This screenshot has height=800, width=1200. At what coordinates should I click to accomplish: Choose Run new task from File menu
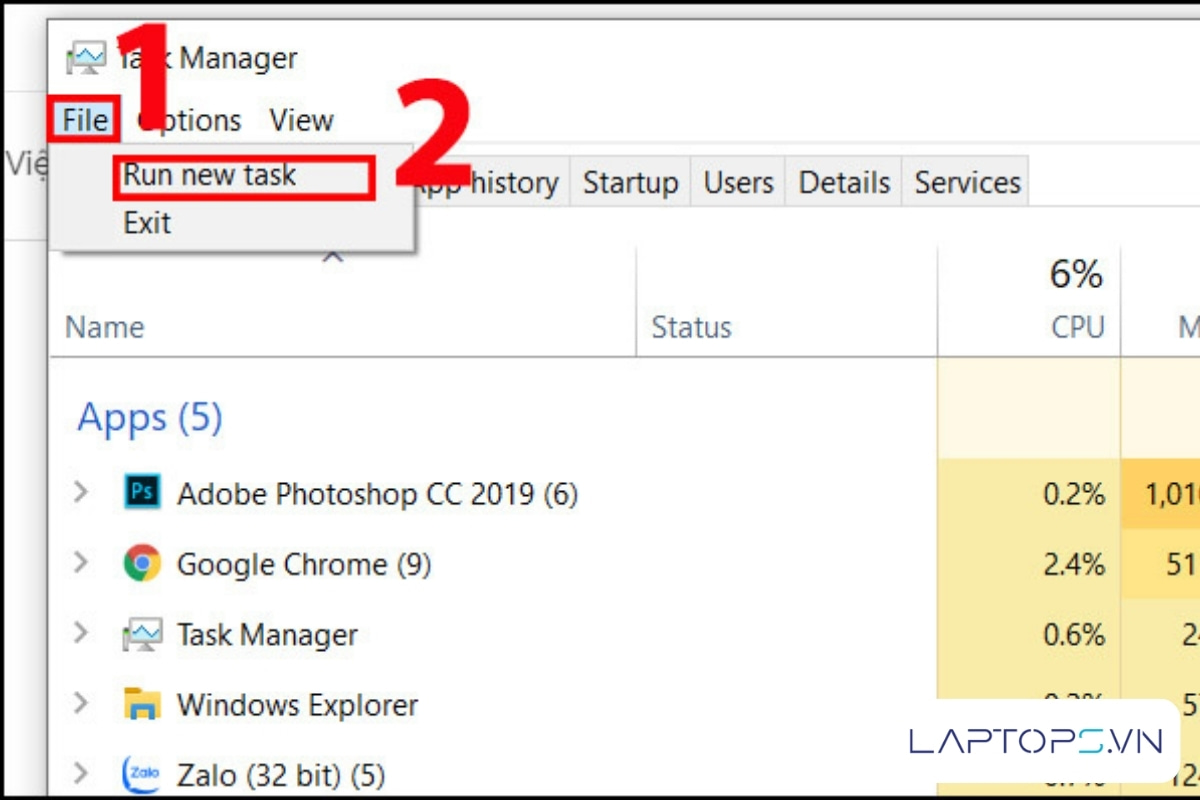210,176
